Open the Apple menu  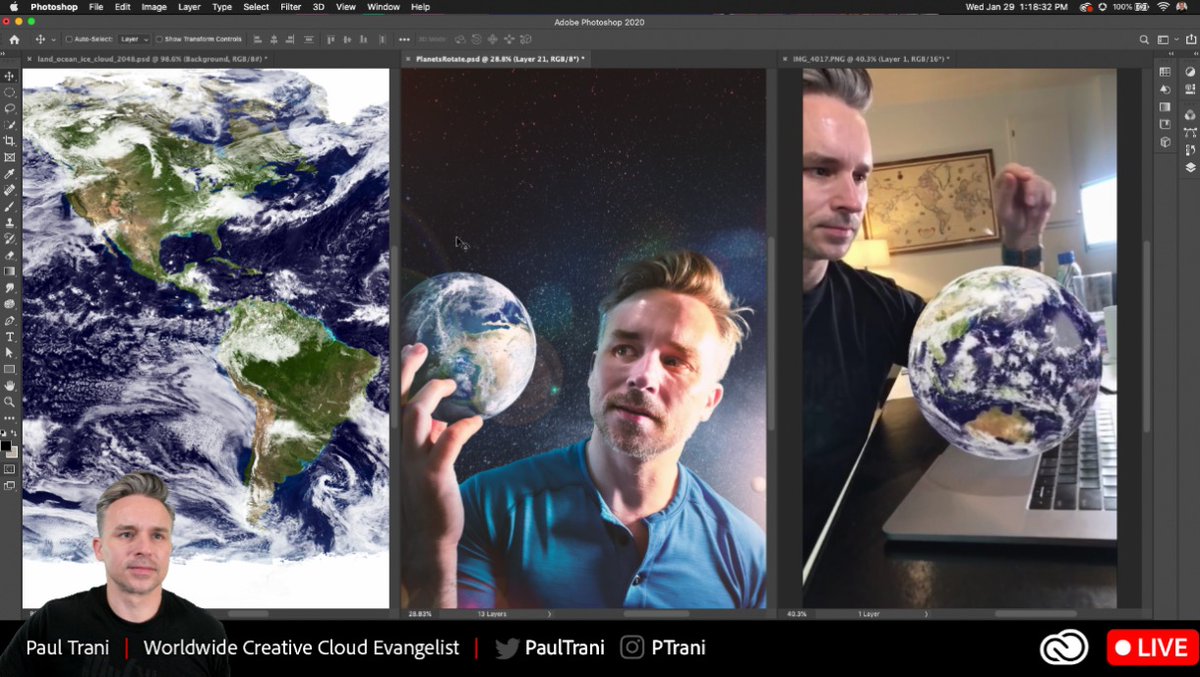[13, 7]
